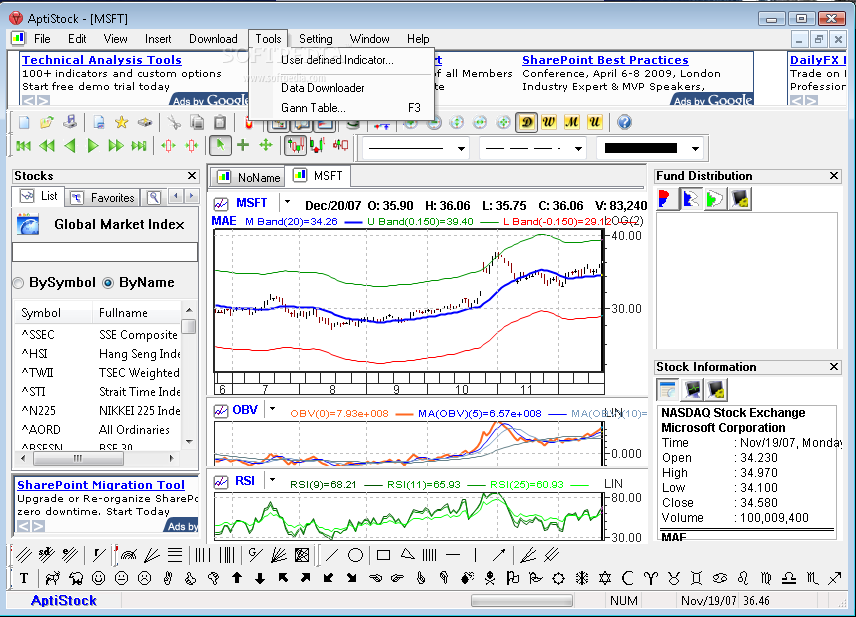Click red flag Fund Distribution icon

coord(665,199)
